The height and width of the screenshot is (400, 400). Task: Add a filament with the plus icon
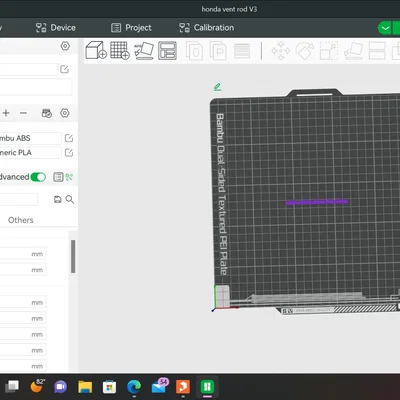pos(6,113)
